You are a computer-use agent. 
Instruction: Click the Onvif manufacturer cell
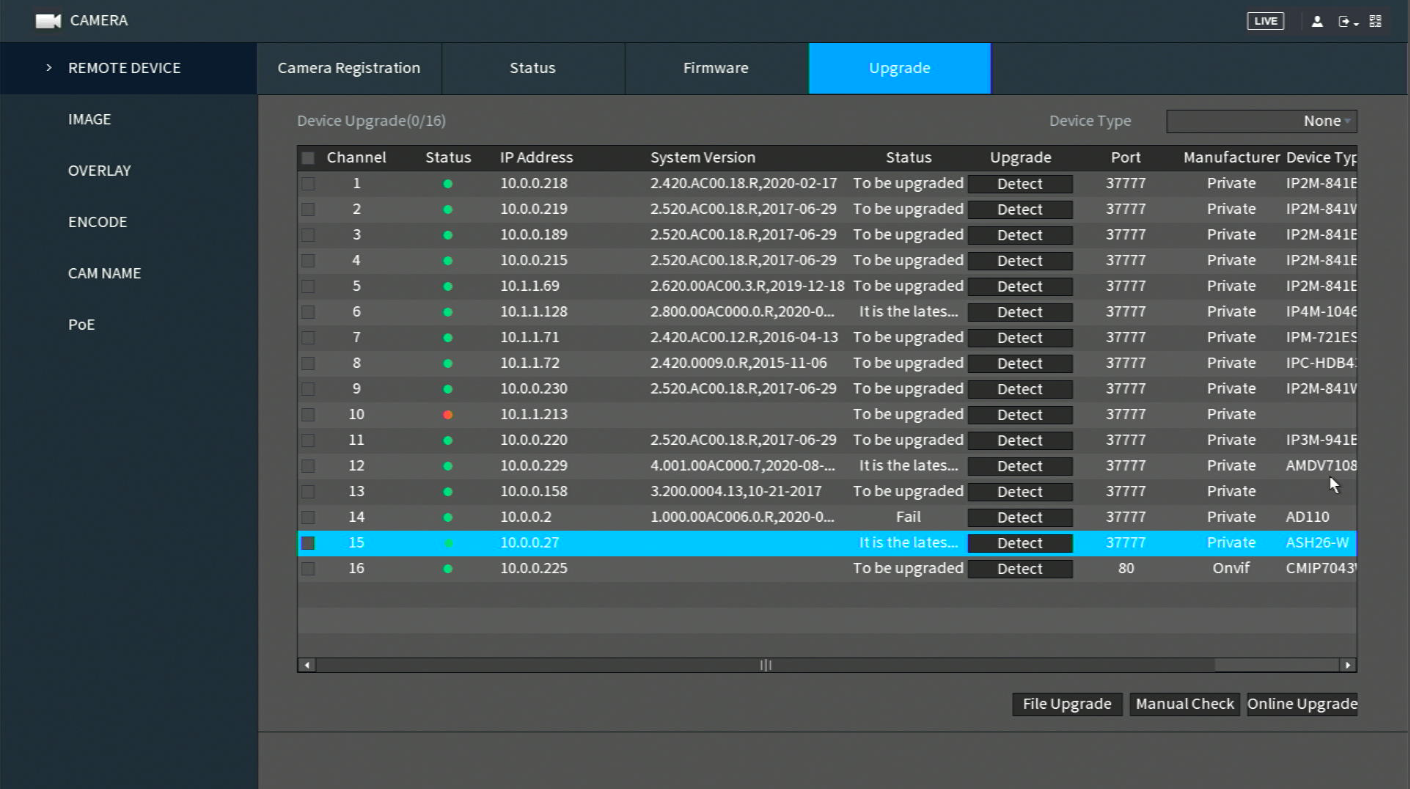click(1231, 569)
